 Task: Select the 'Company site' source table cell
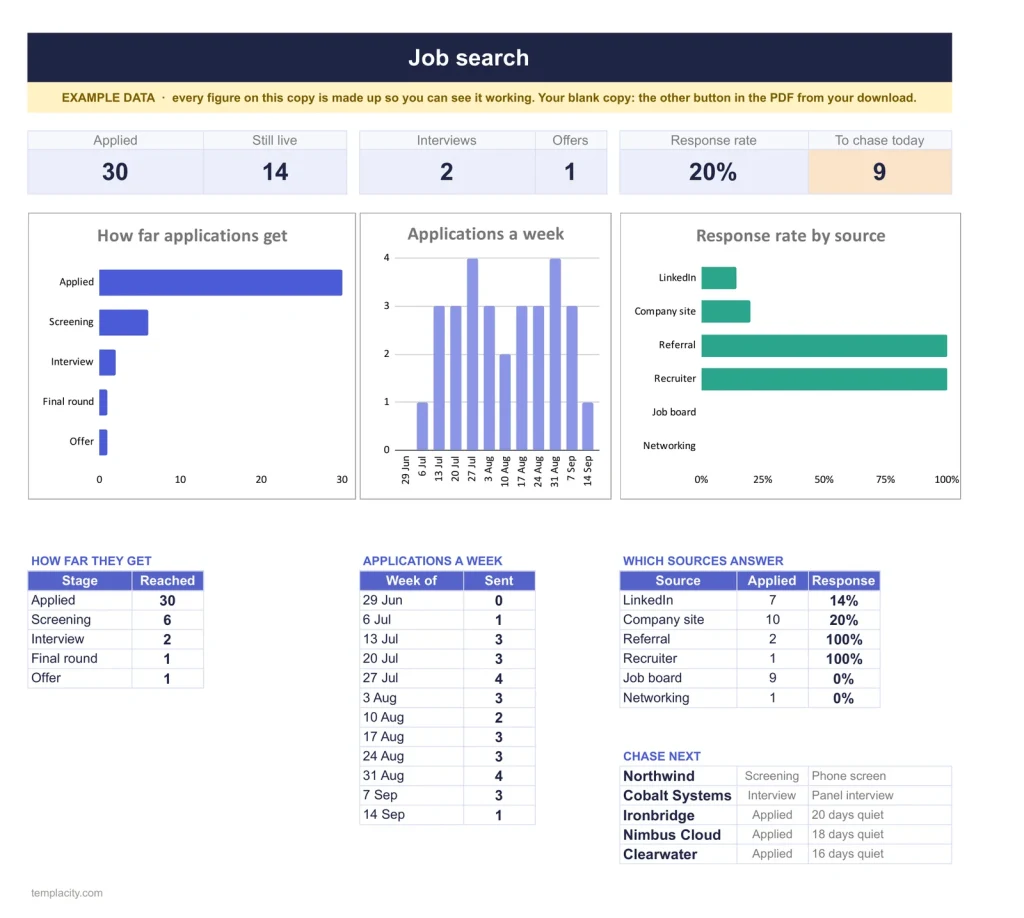678,620
